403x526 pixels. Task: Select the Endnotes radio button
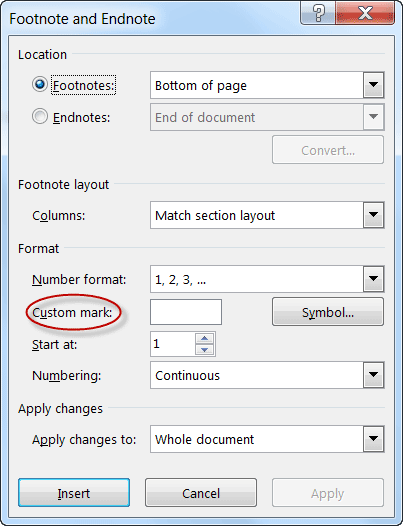pos(40,116)
